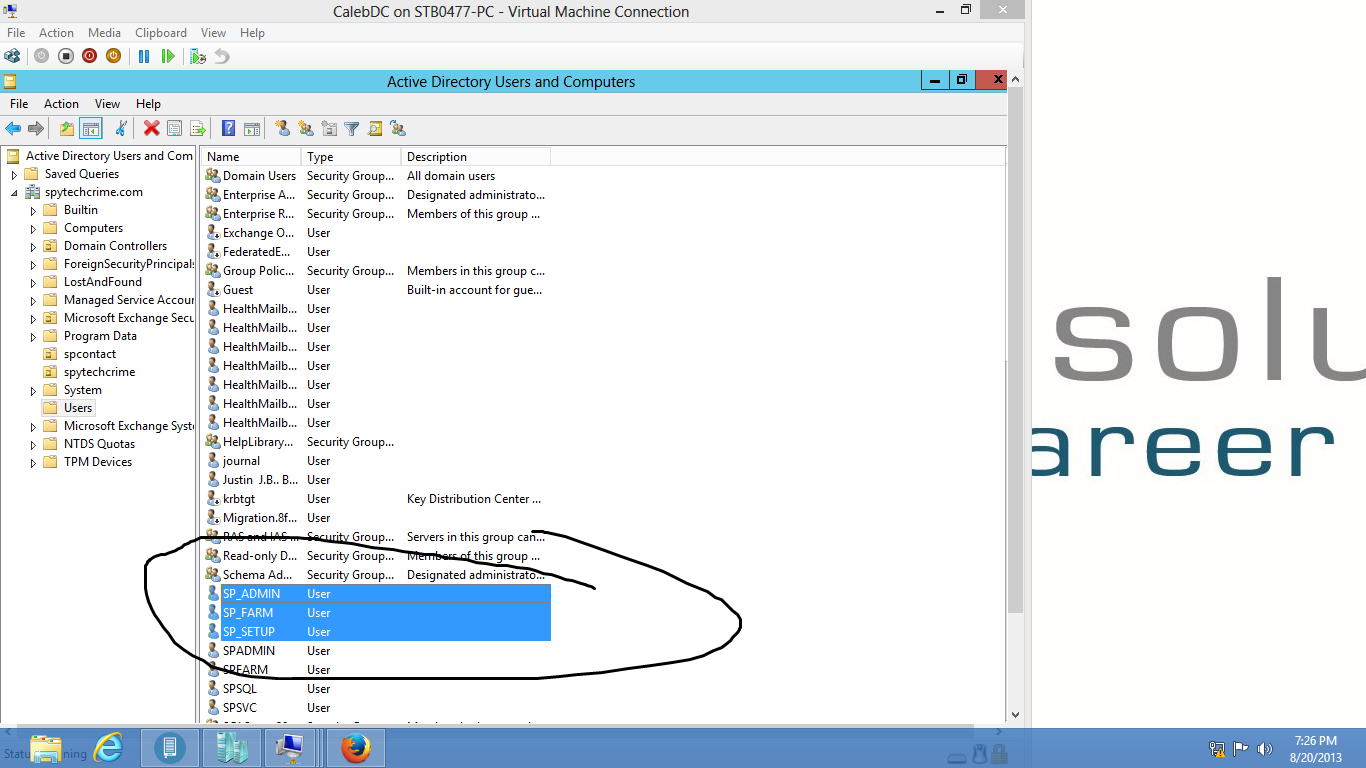Expand the TPM Devices container
This screenshot has height=768, width=1366.
[x=33, y=462]
